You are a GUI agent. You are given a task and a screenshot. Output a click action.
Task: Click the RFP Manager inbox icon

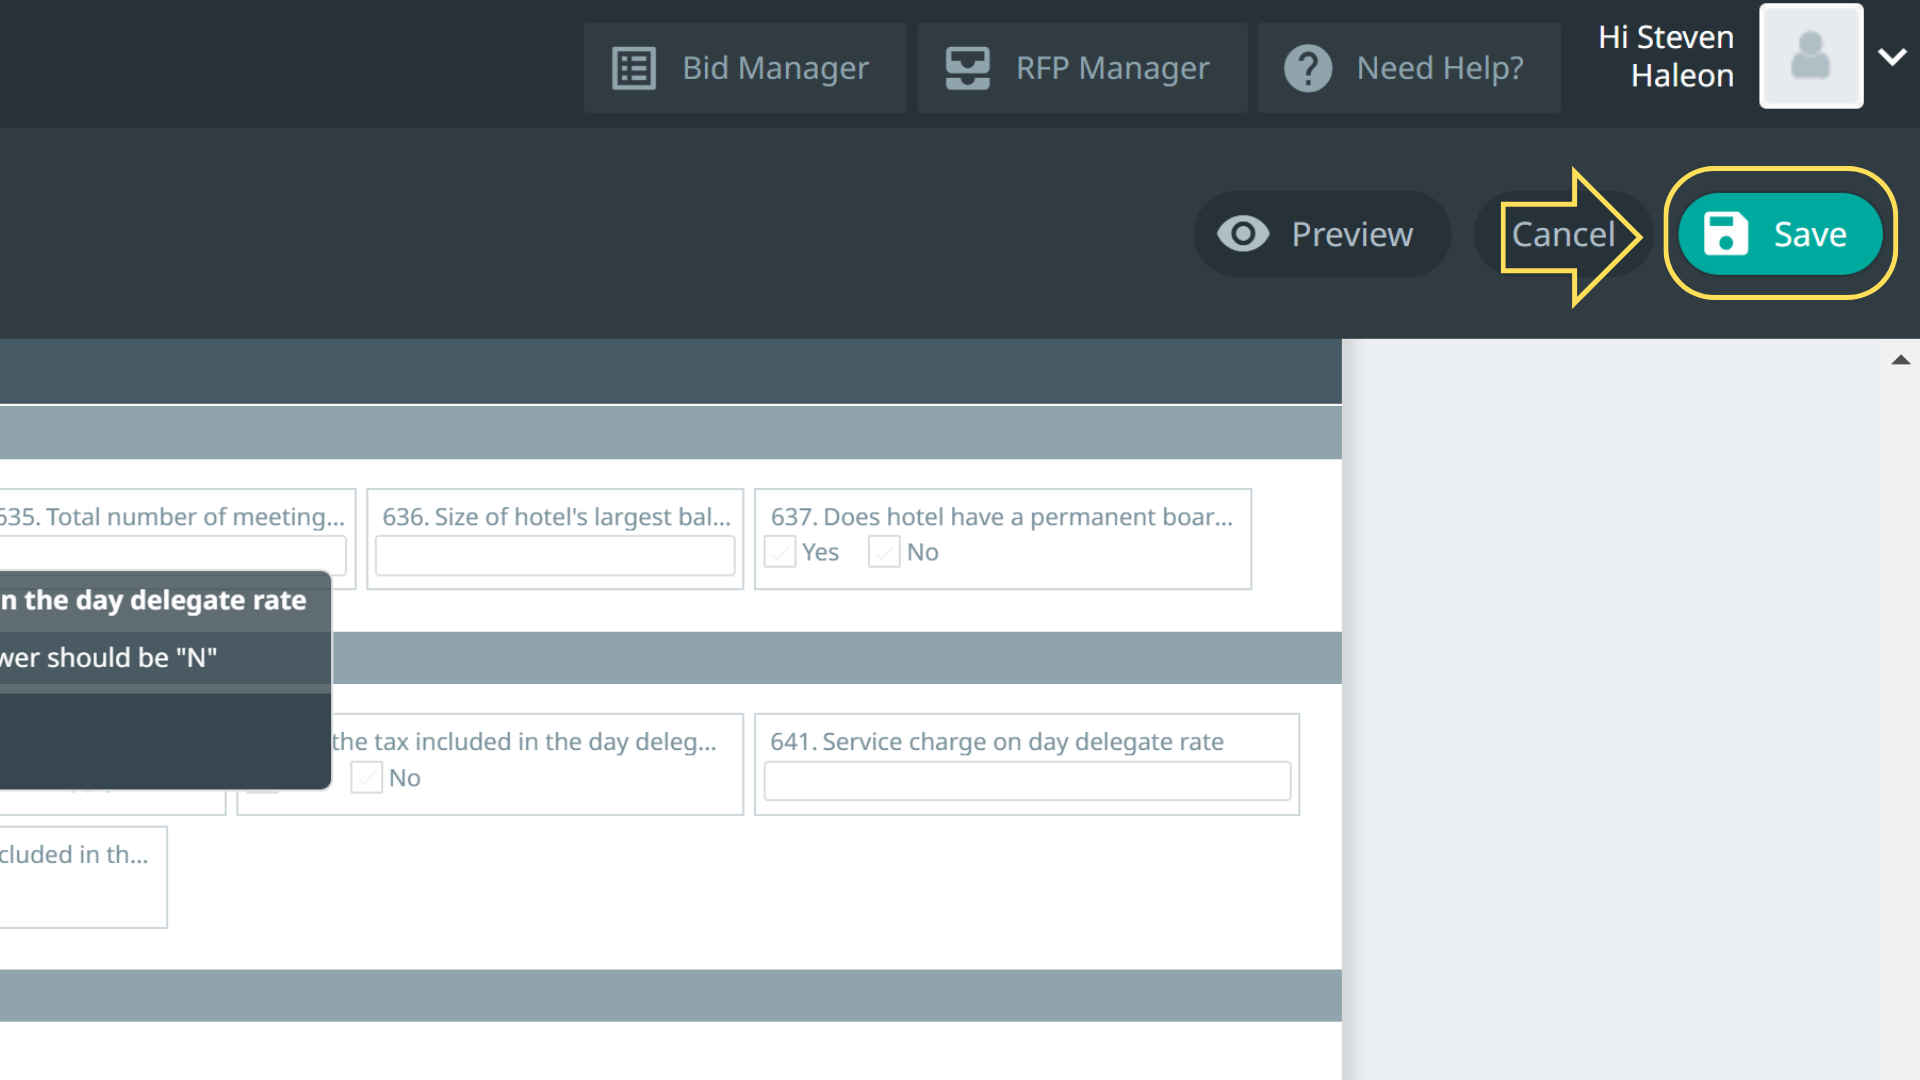[967, 68]
